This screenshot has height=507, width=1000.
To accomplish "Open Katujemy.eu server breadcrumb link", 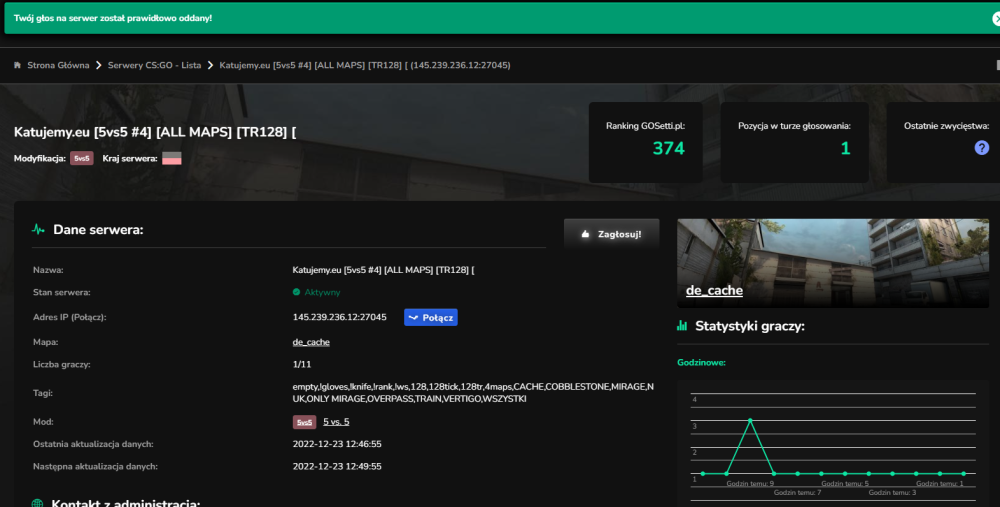I will pos(365,65).
